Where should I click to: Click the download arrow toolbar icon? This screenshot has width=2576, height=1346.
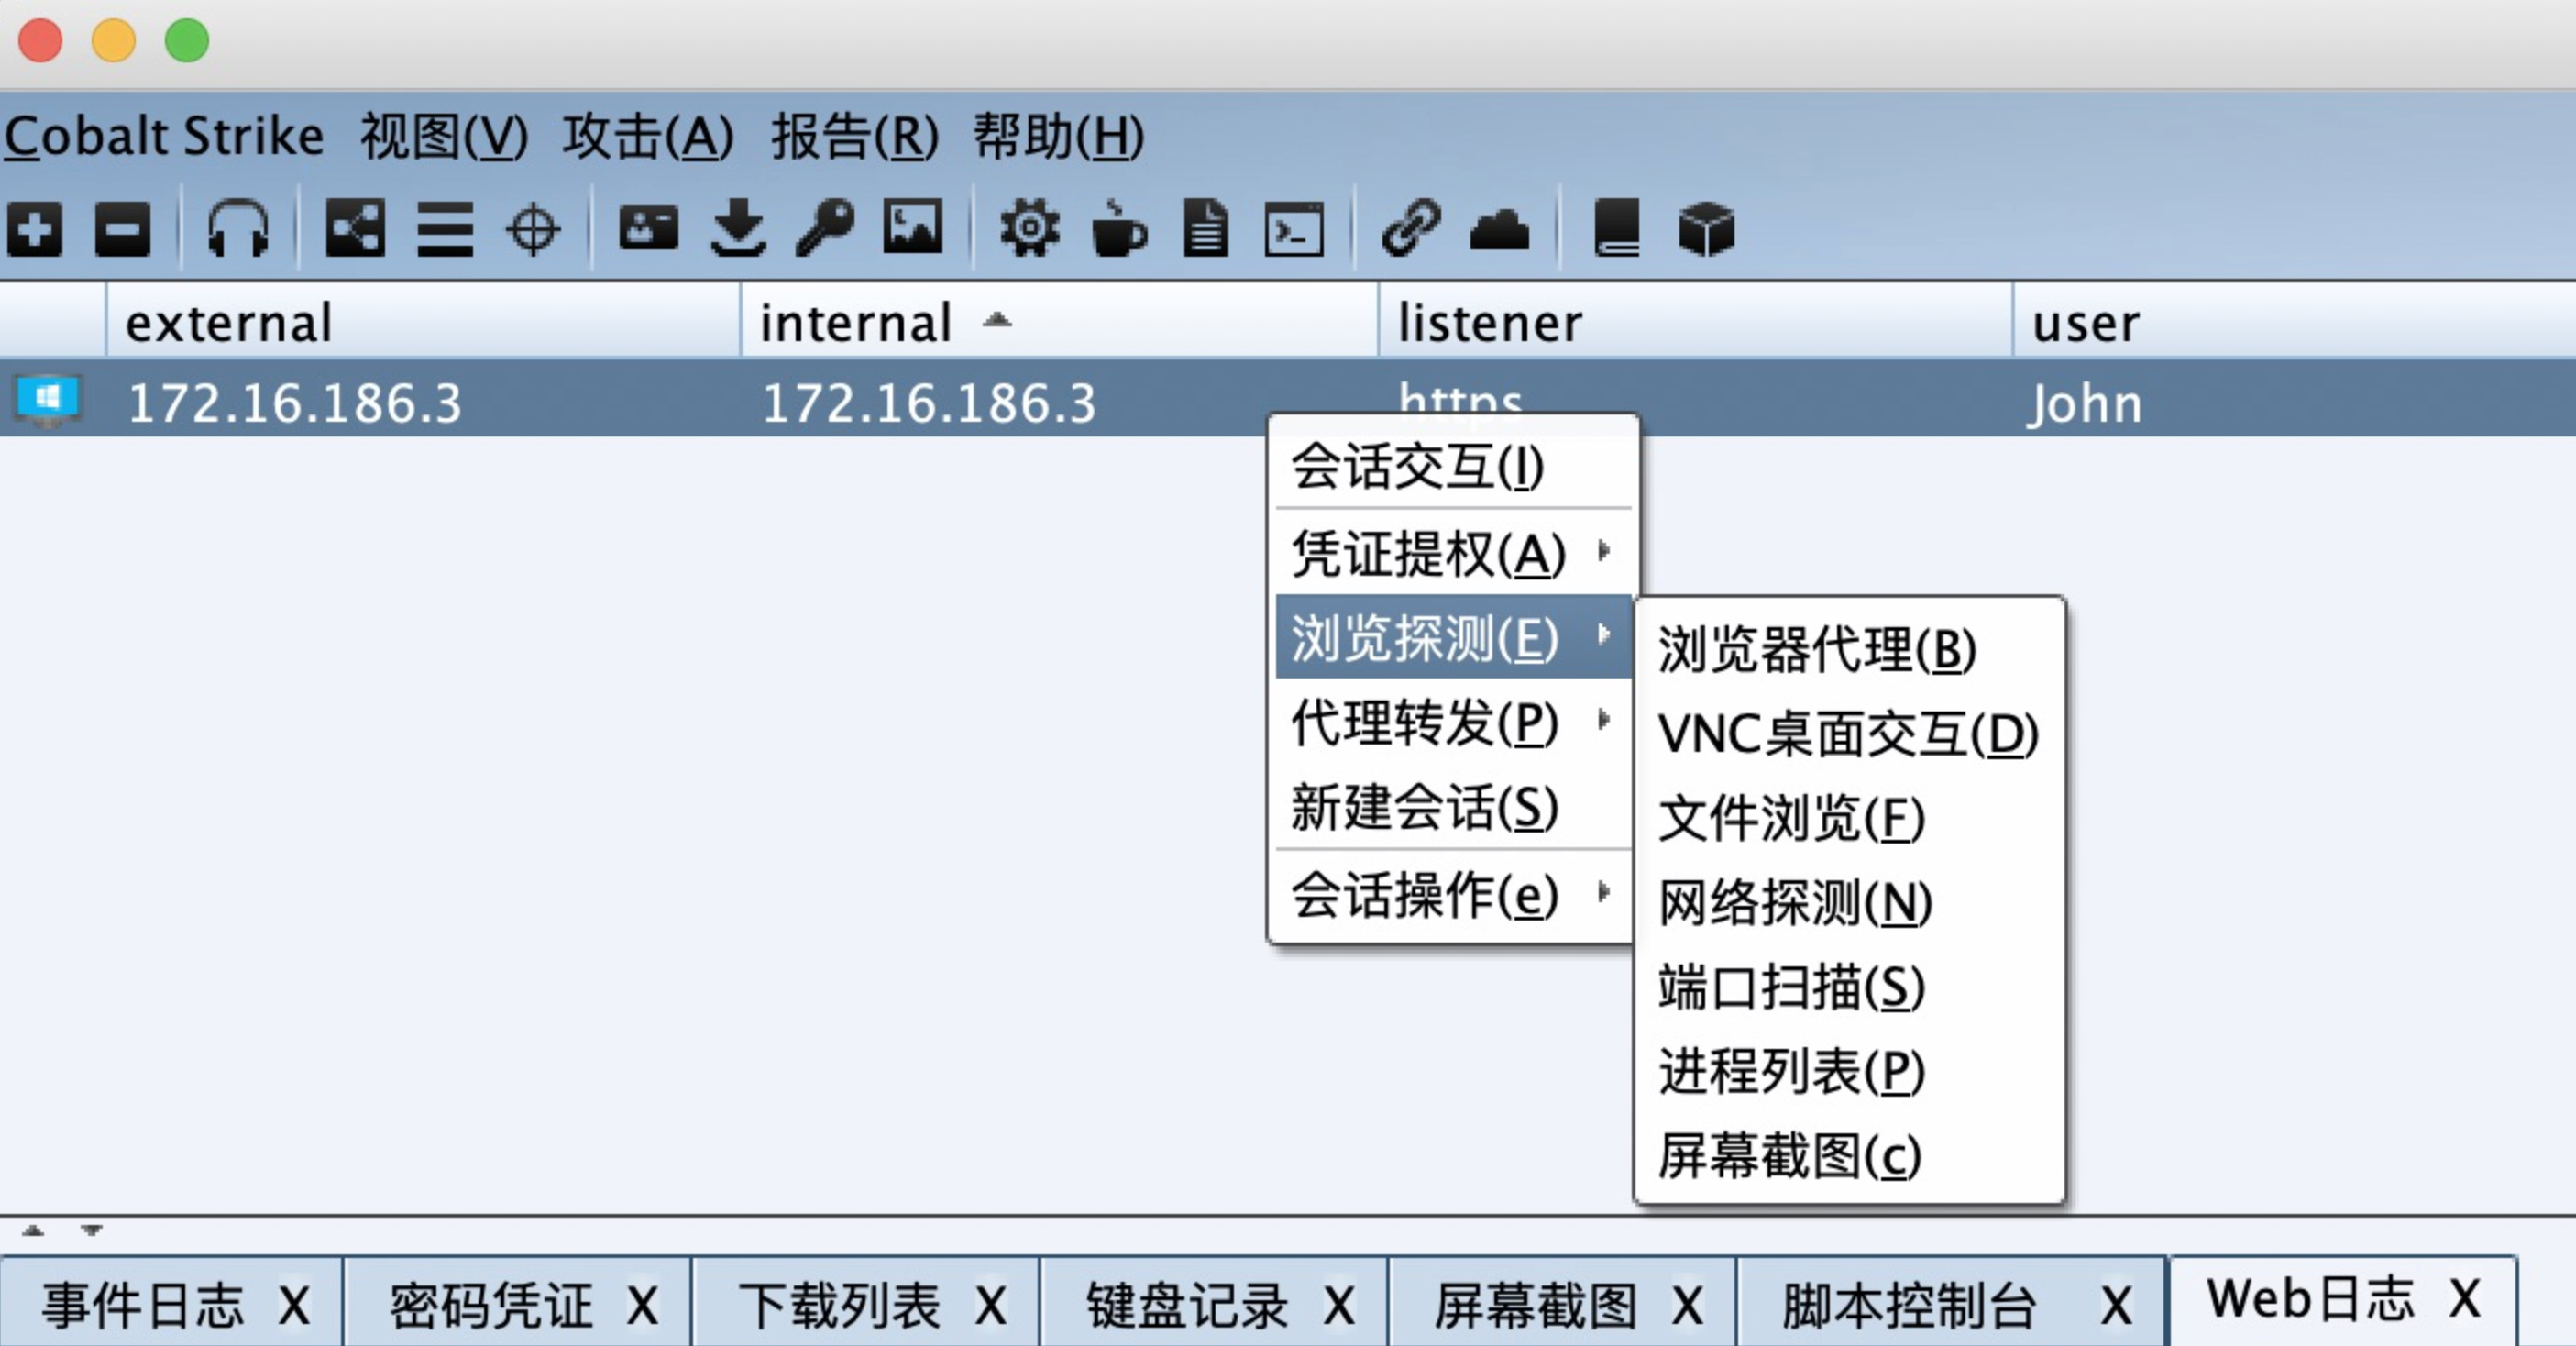click(x=738, y=229)
